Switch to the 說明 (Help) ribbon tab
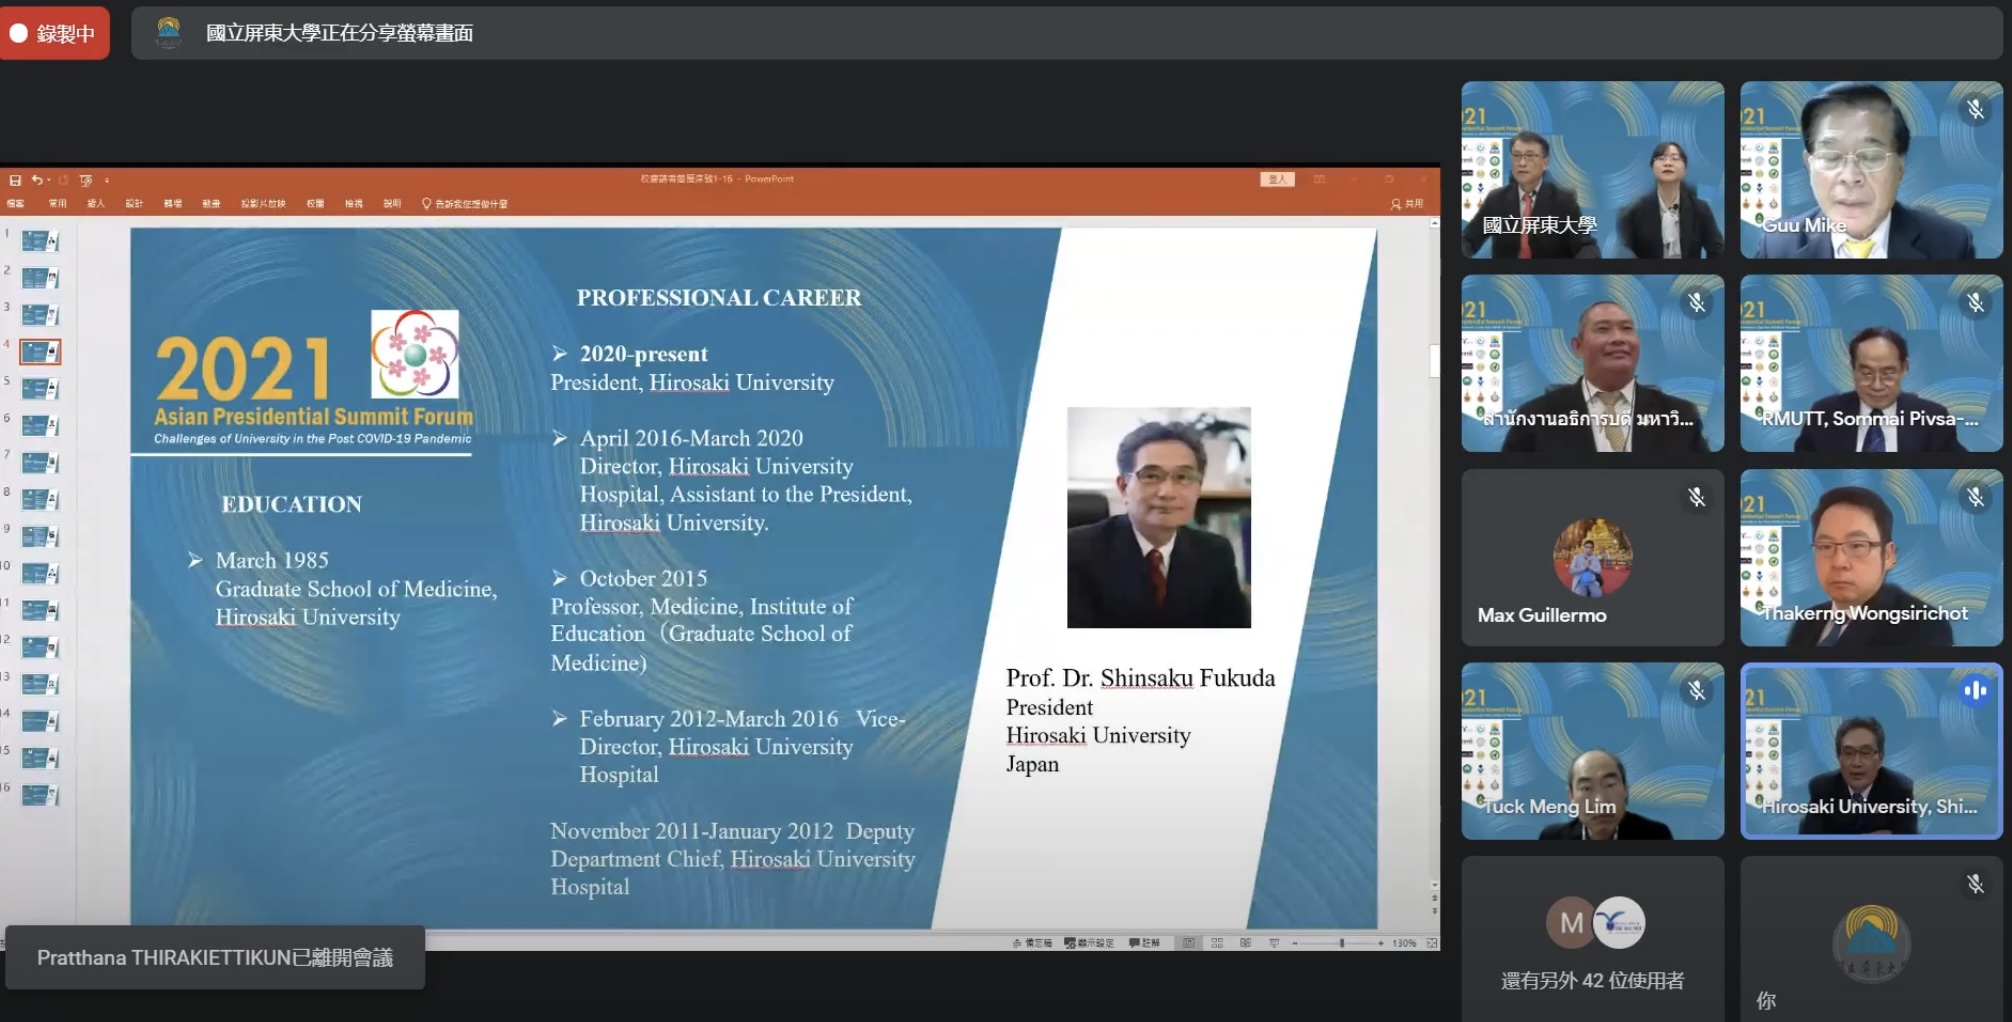Image resolution: width=2012 pixels, height=1022 pixels. (392, 204)
